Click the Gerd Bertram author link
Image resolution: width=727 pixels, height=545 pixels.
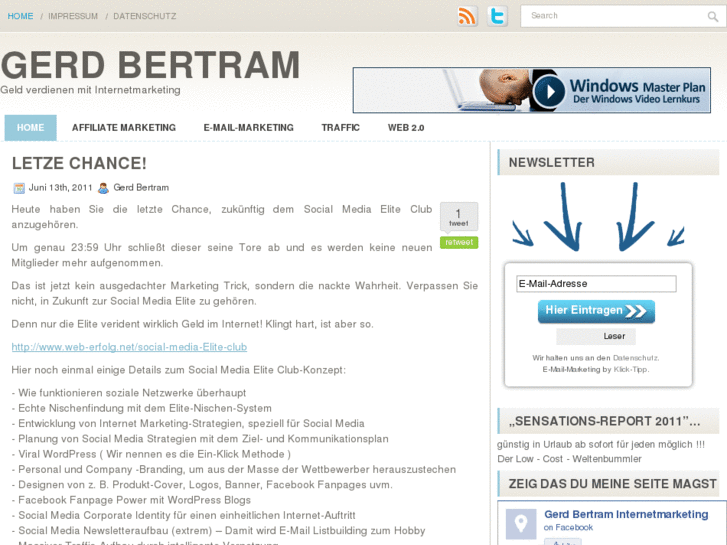point(141,187)
